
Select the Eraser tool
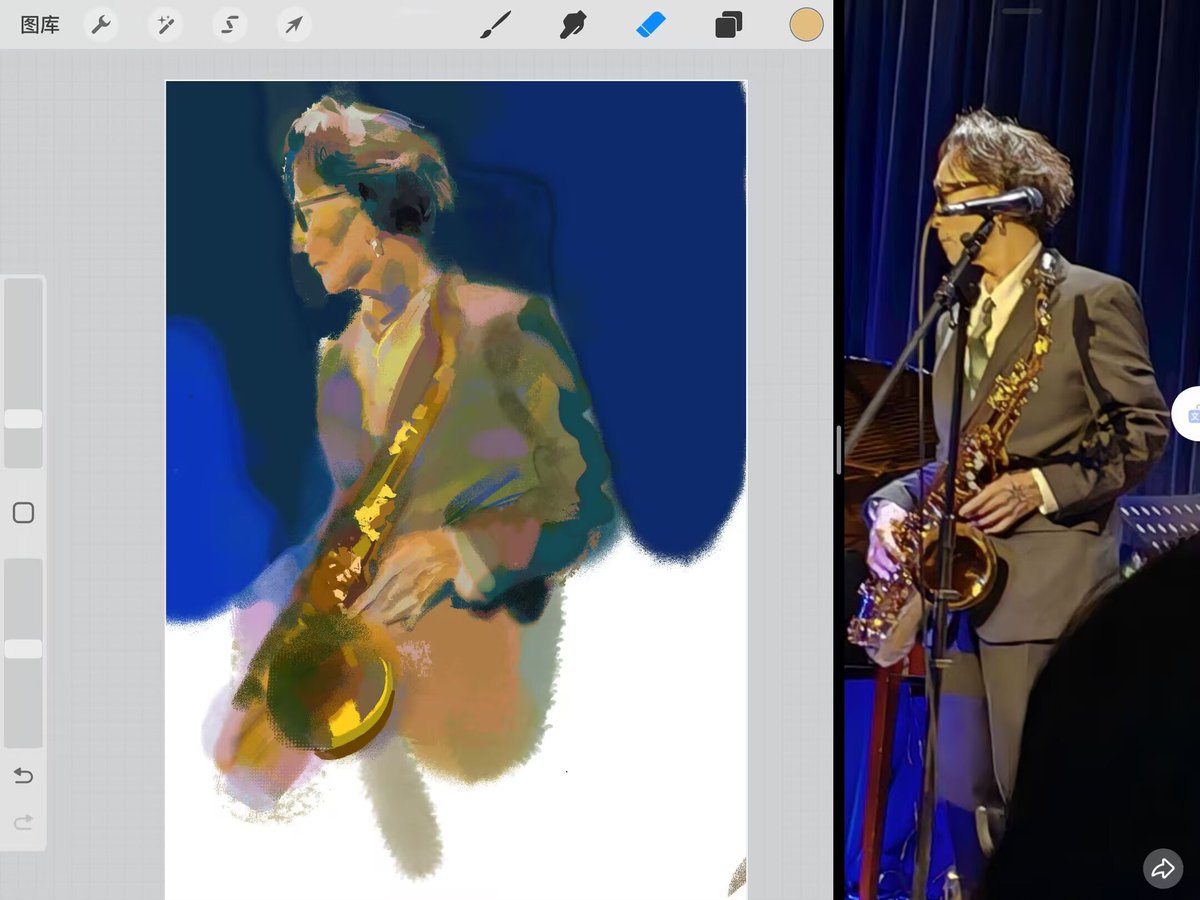coord(651,25)
